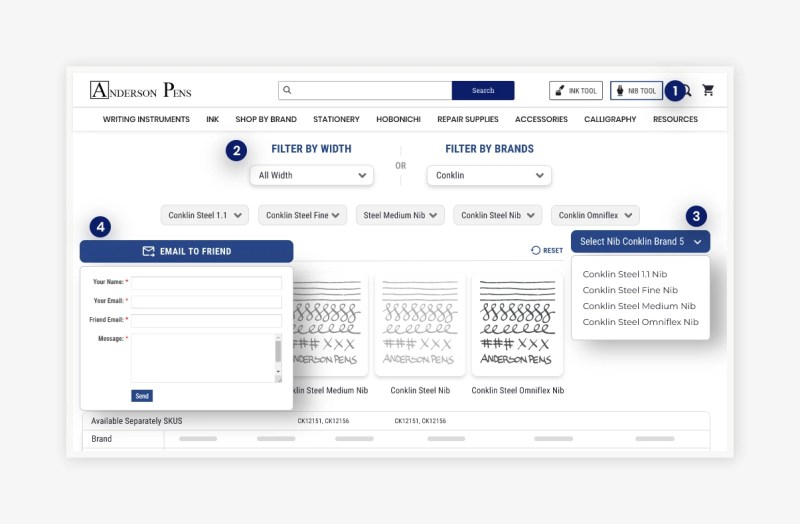Click the Nib Tool button

pyautogui.click(x=636, y=90)
